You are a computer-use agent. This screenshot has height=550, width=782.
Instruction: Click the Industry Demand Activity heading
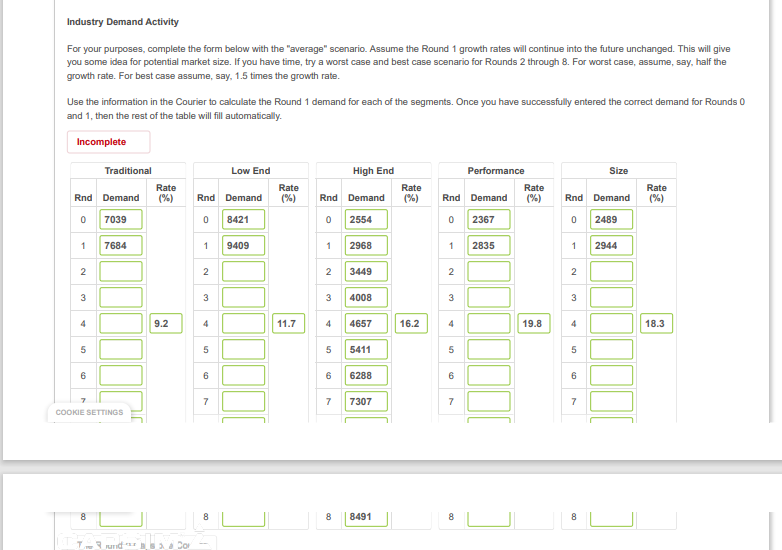point(123,22)
